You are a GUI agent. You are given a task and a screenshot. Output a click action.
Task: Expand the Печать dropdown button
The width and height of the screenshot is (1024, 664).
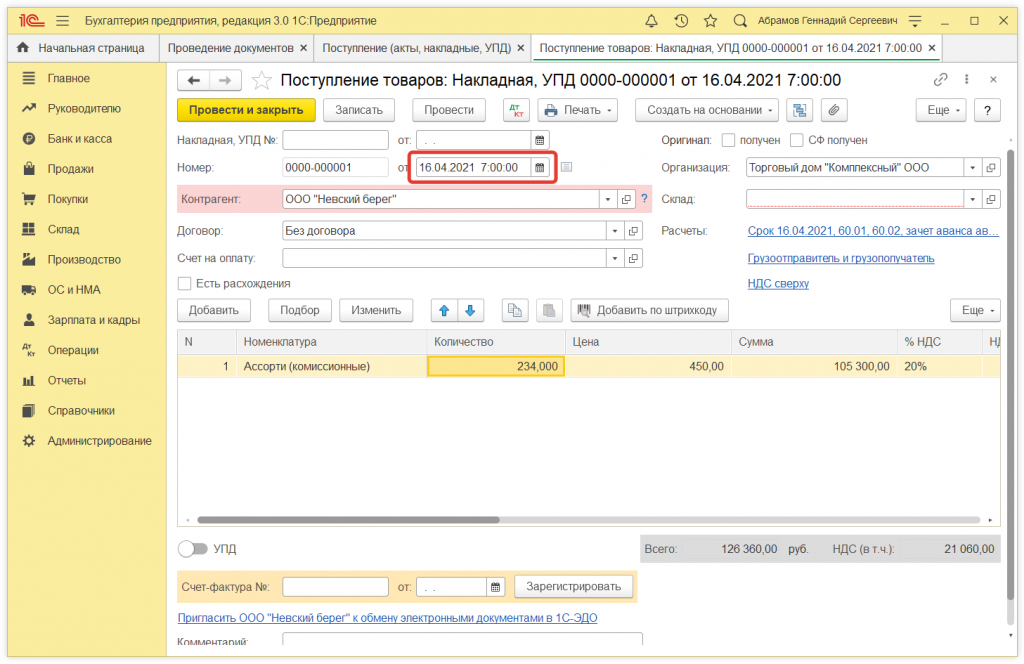pyautogui.click(x=578, y=110)
